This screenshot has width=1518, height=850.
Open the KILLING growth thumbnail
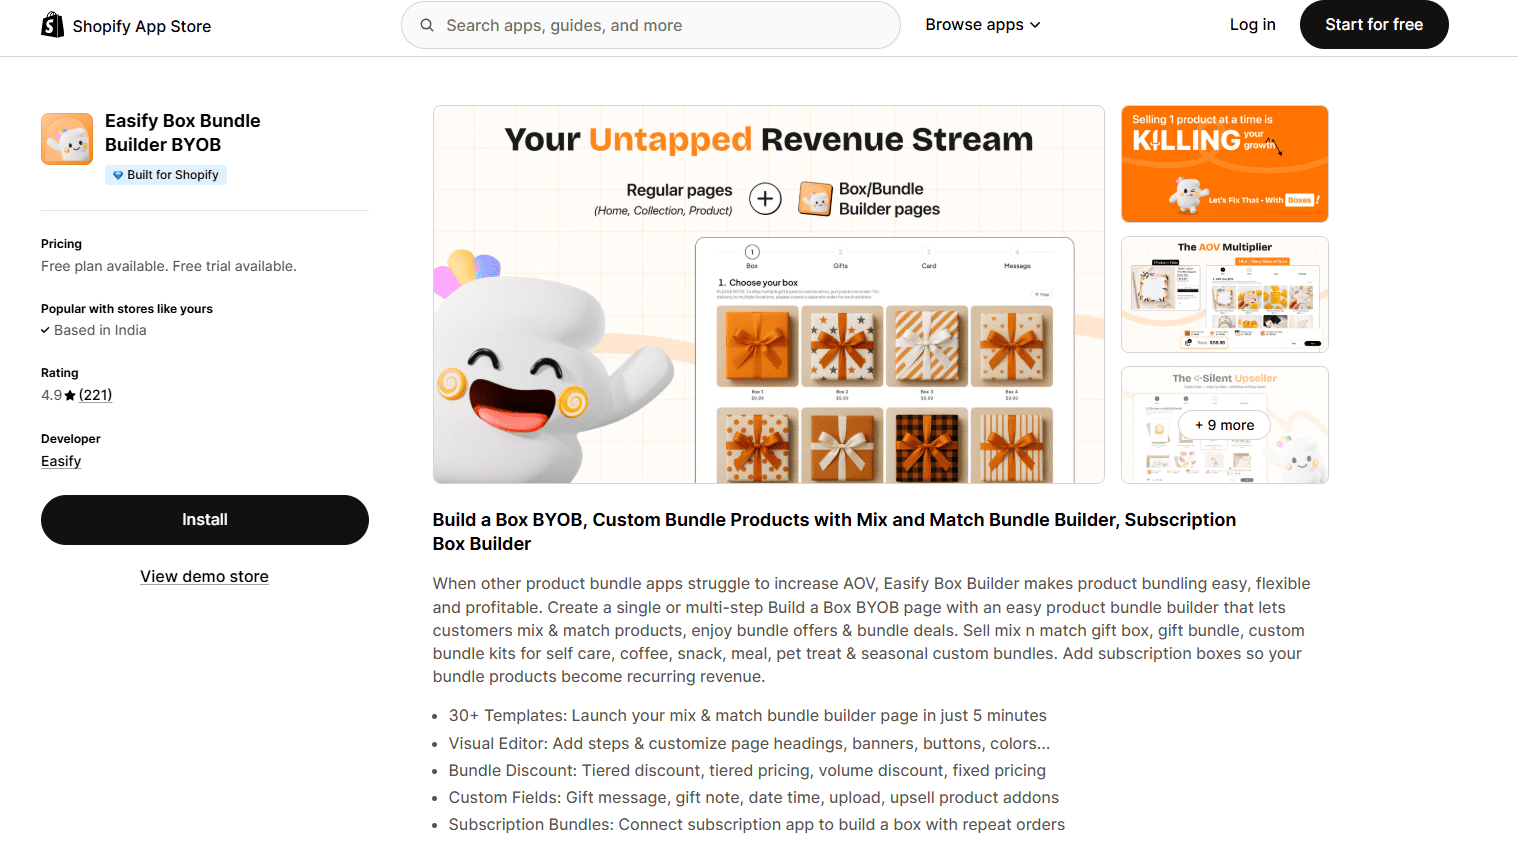[x=1225, y=164]
